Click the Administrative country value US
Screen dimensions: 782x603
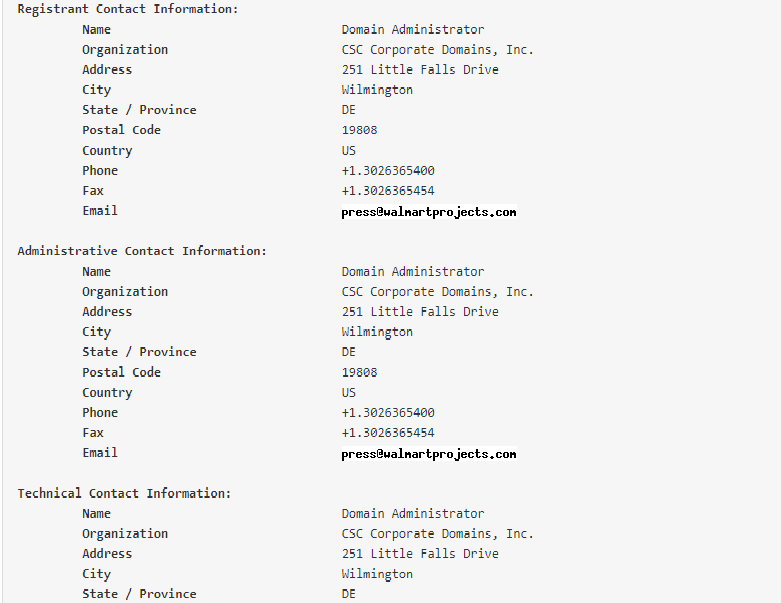coord(349,393)
